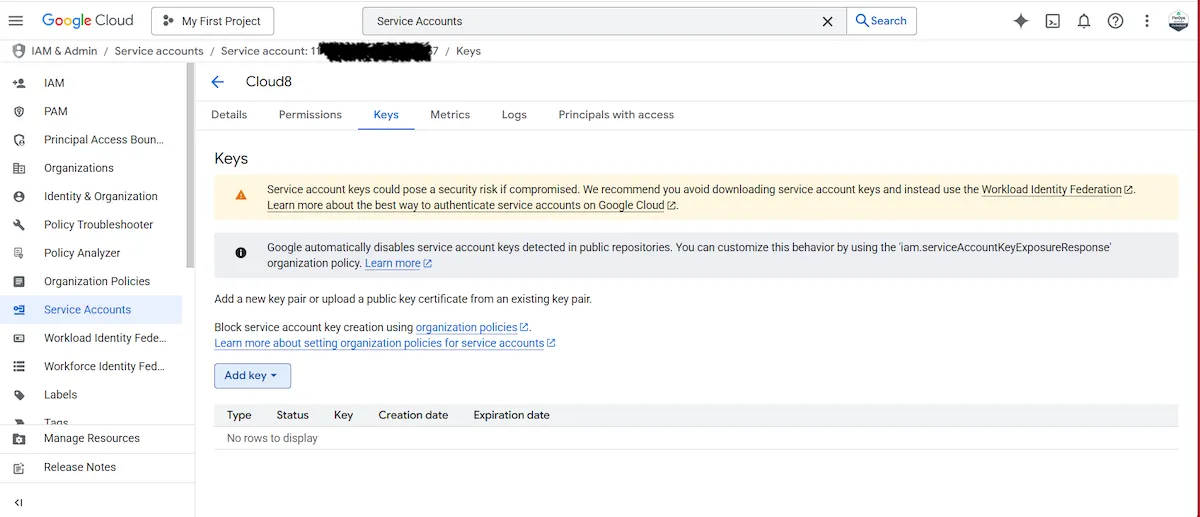Screen dimensions: 1200x517
Task: Open the user account avatar
Action: 1178,21
